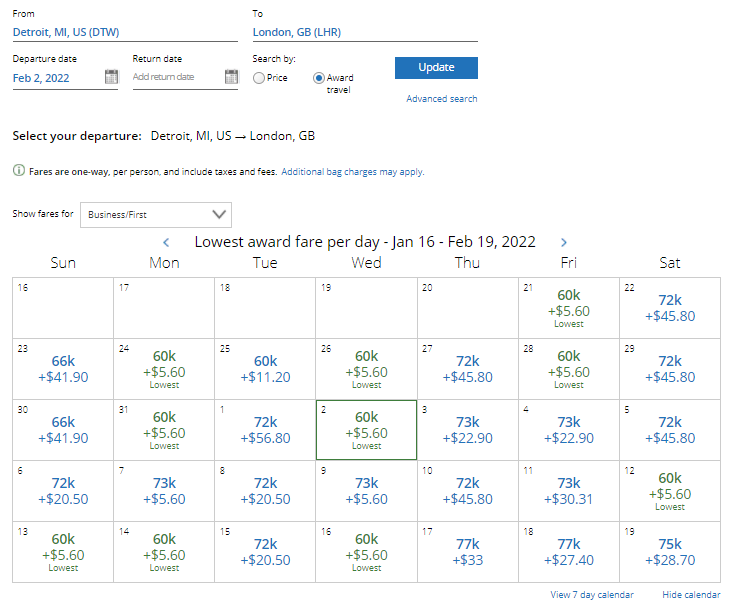This screenshot has height=607, width=735.
Task: Open the departure date calendar icon
Action: click(x=111, y=77)
